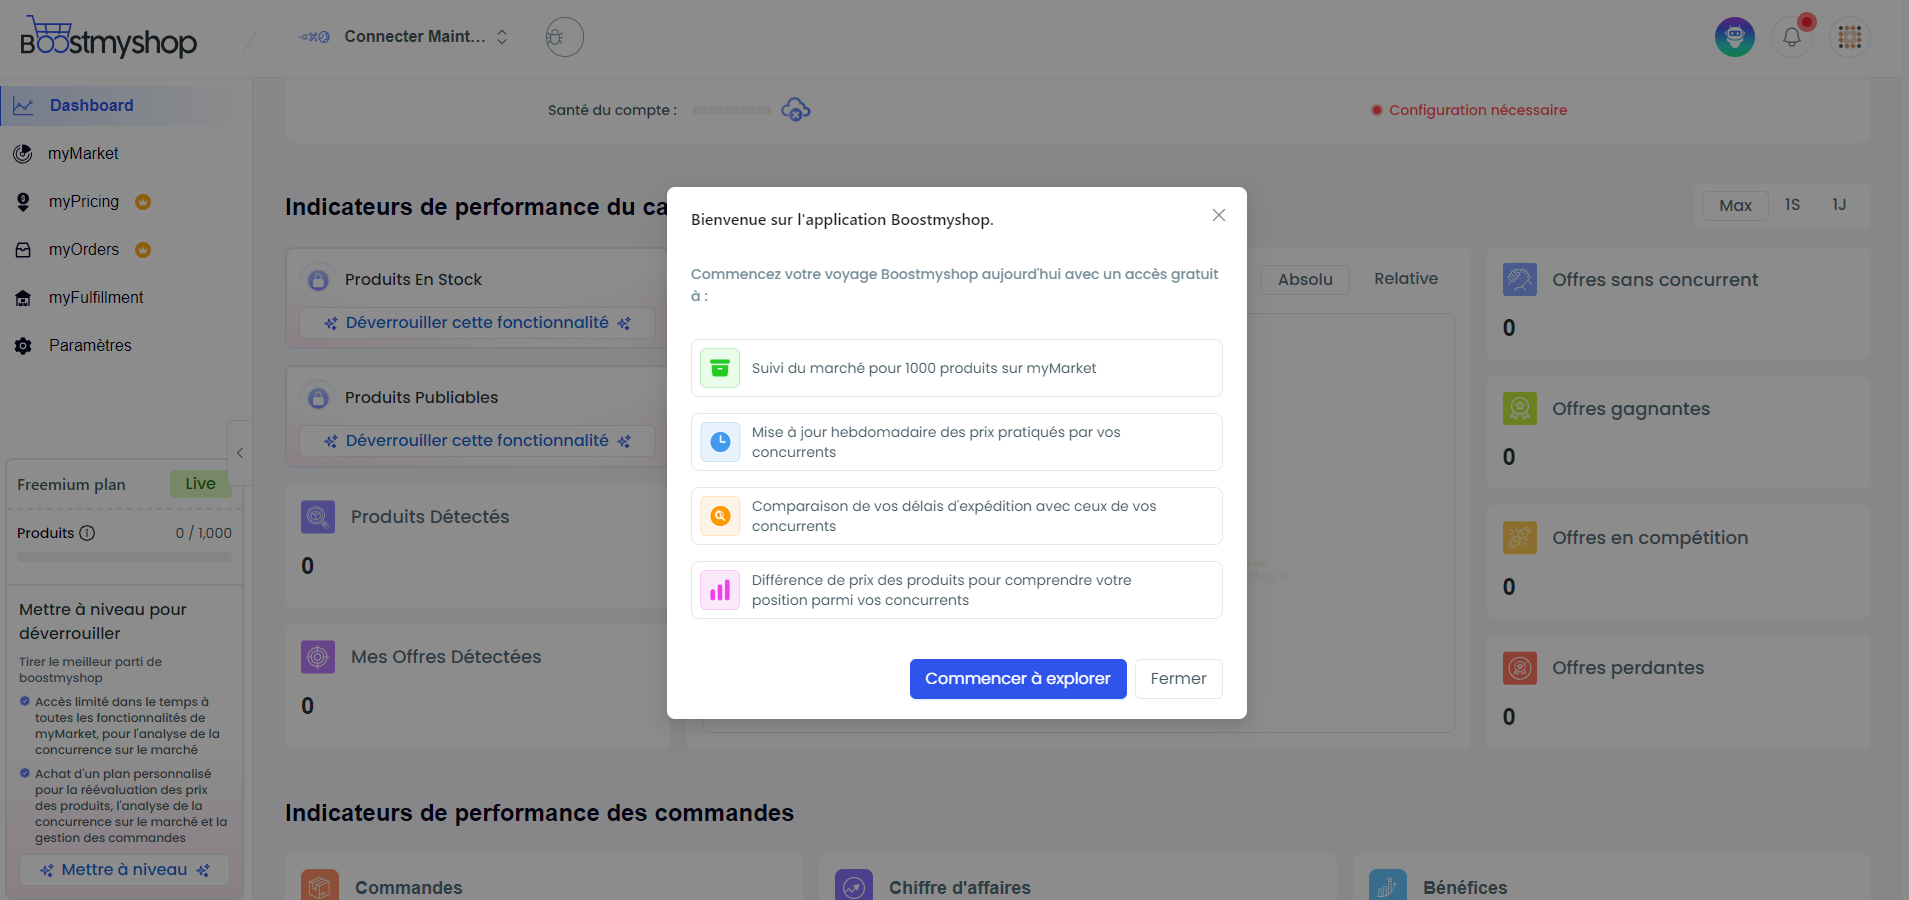Click the info icon next to Produits
Image resolution: width=1909 pixels, height=900 pixels.
click(x=87, y=533)
